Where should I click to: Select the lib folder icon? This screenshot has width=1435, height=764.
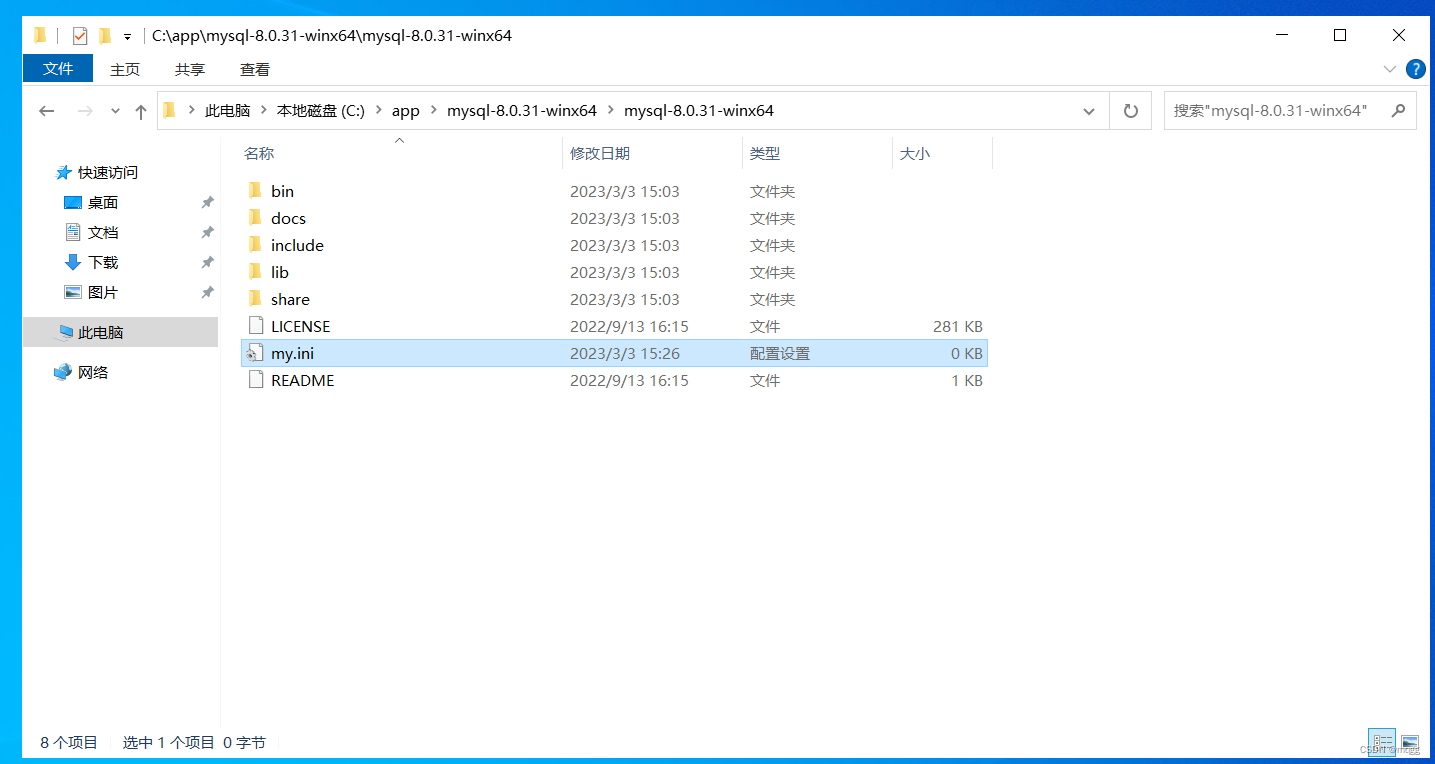point(255,272)
